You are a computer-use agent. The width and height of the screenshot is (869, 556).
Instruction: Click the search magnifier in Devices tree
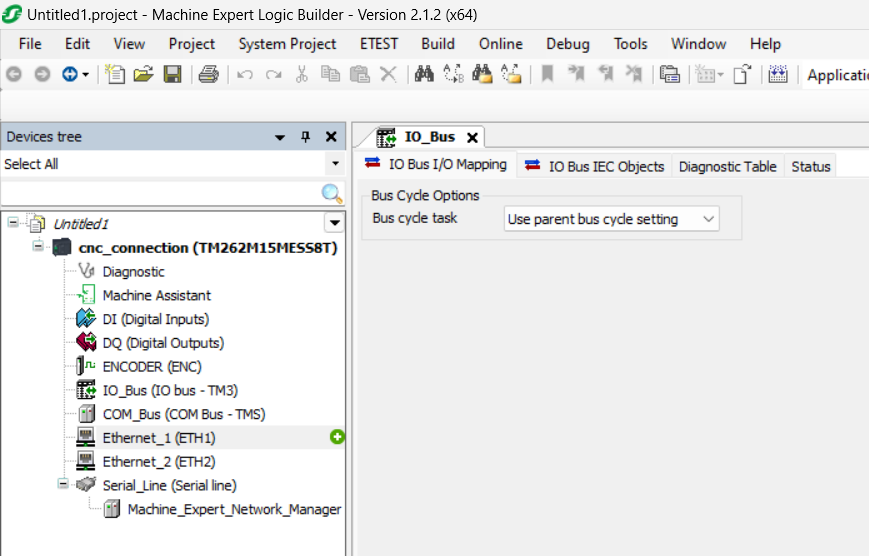331,193
